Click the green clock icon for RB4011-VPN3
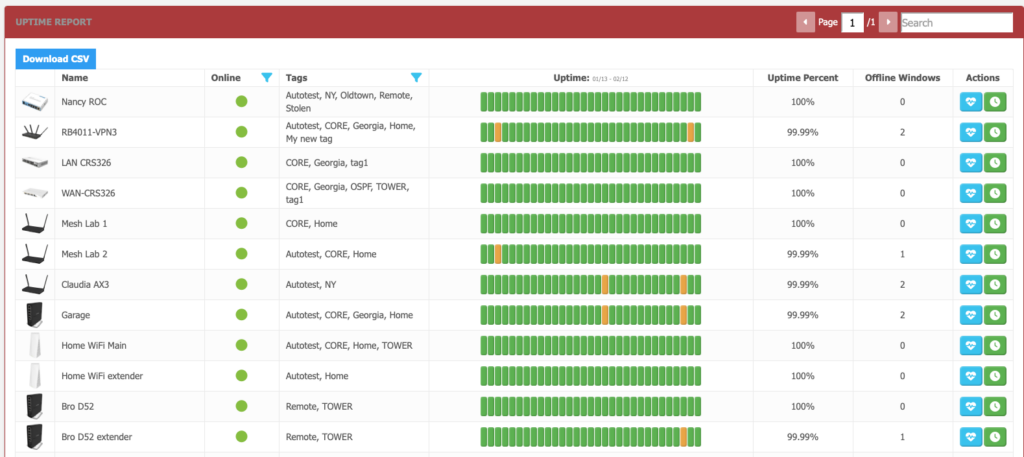Screen dimensions: 1024x457 (995, 132)
